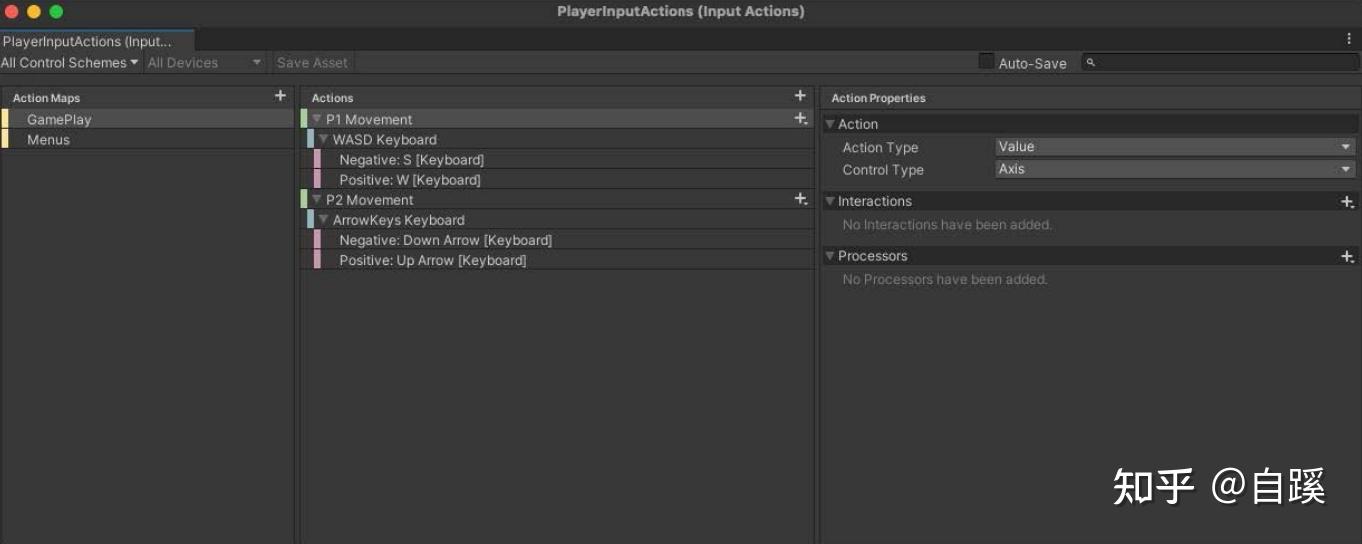Add a new interaction with plus icon
The height and width of the screenshot is (544, 1362).
click(1347, 201)
